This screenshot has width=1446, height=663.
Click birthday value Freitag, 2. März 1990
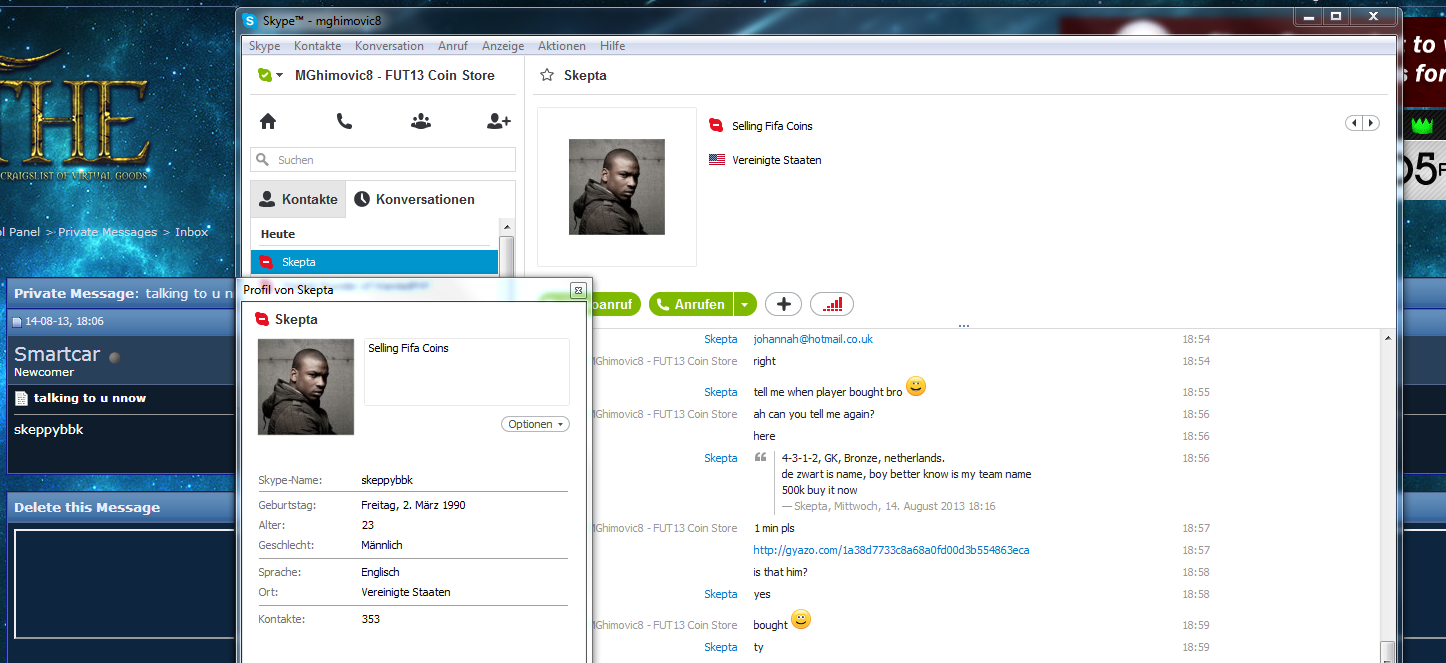[413, 505]
